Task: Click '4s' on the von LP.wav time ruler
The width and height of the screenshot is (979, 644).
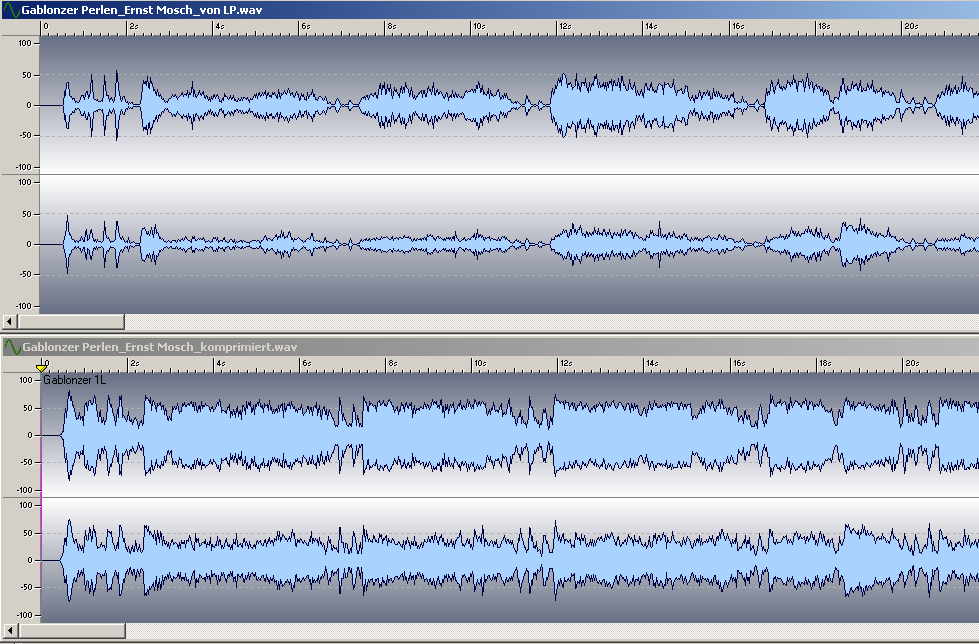Action: [x=220, y=26]
